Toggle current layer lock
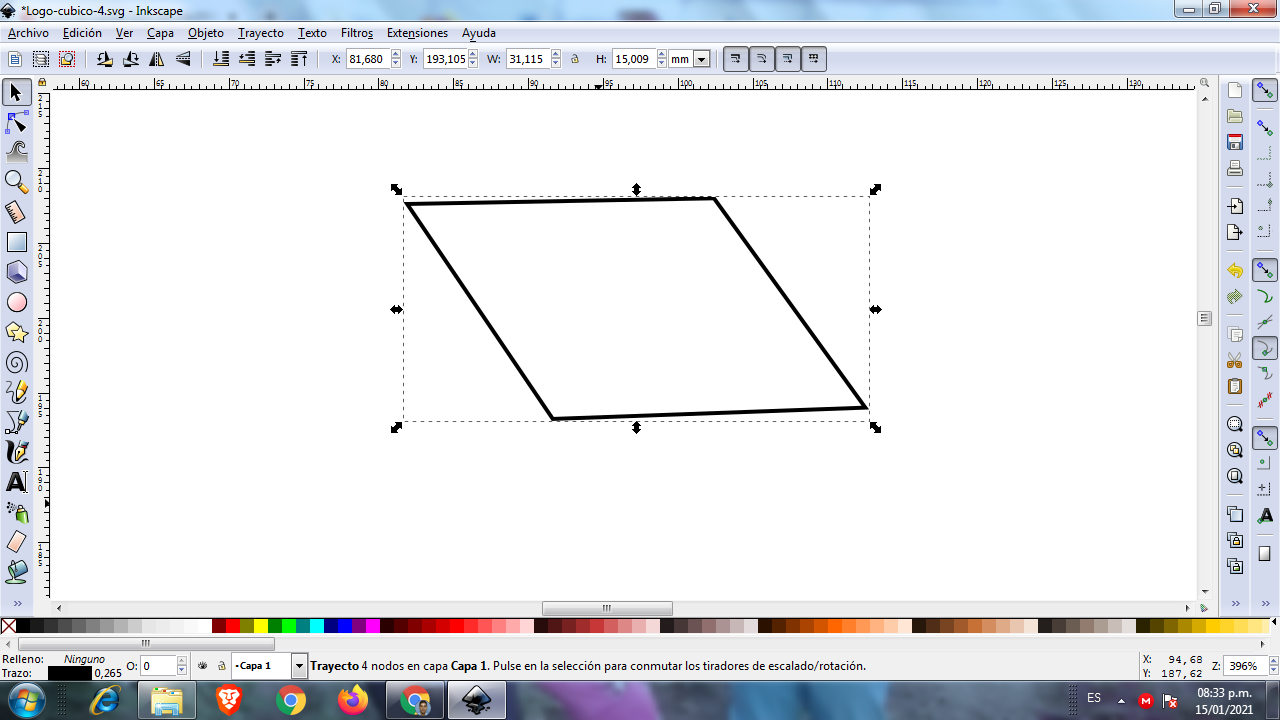 [221, 665]
